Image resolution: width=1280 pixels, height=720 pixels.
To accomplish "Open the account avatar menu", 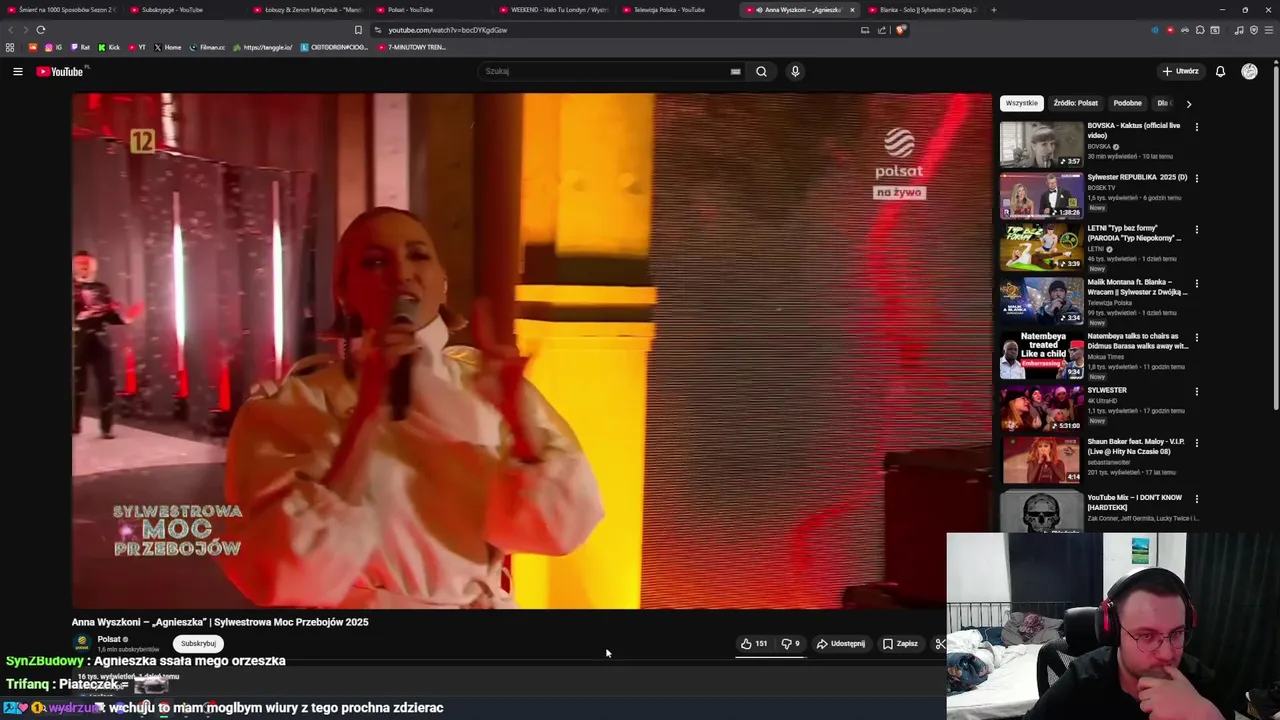I will [1249, 71].
